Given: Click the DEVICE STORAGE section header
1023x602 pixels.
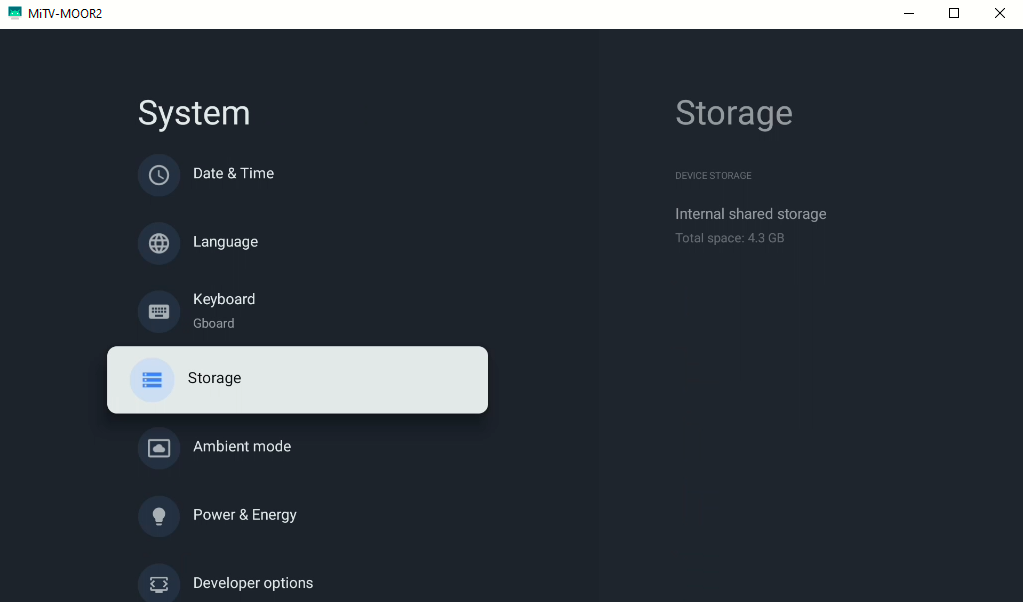Looking at the screenshot, I should pos(713,175).
